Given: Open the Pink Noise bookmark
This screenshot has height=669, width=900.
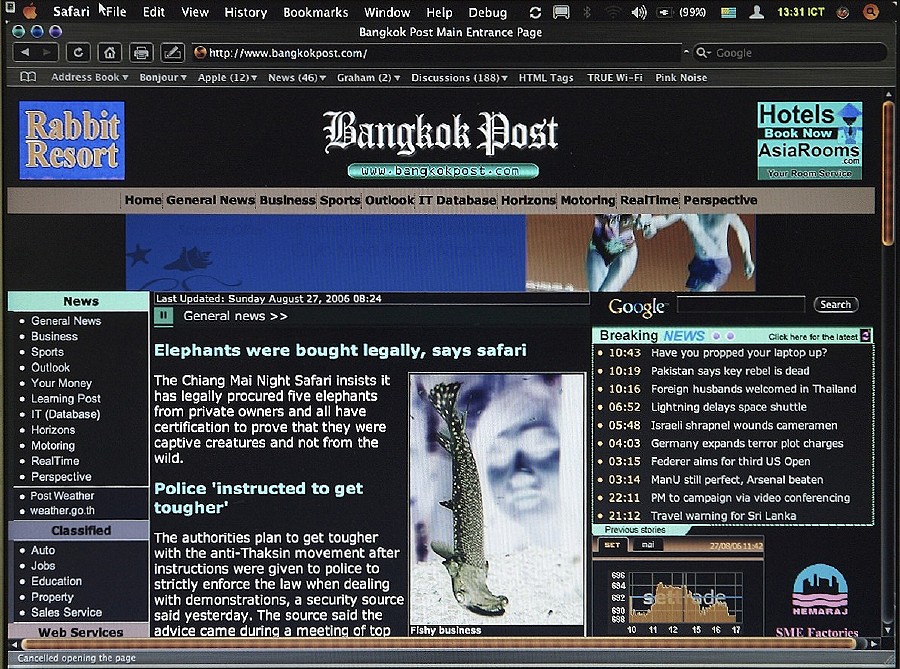Looking at the screenshot, I should (x=681, y=77).
